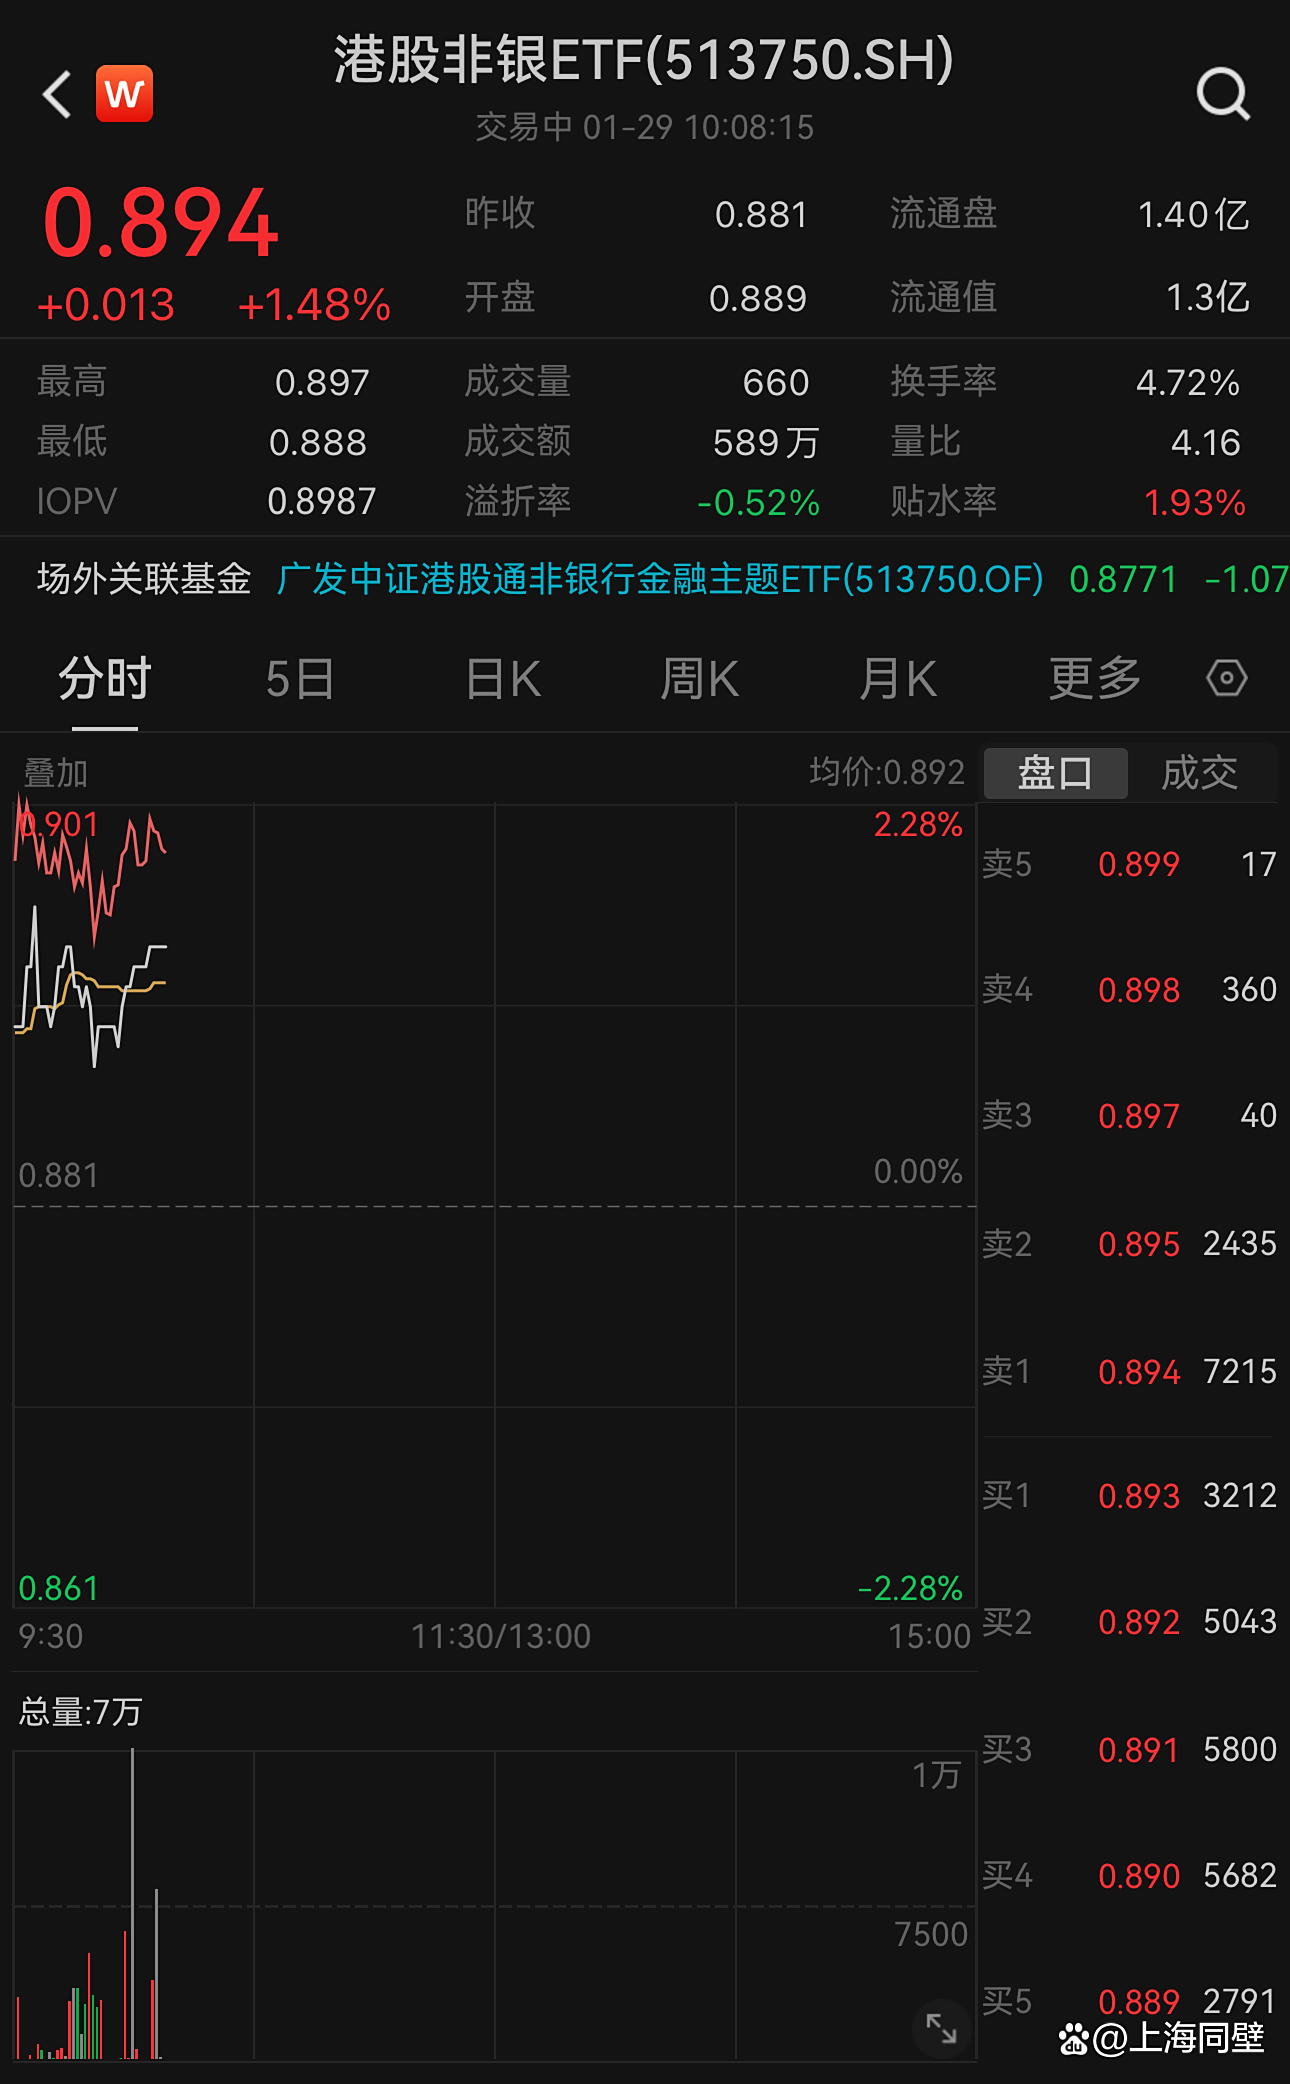Tap the 成交额 value 589万
1290x2084 pixels.
(x=766, y=443)
